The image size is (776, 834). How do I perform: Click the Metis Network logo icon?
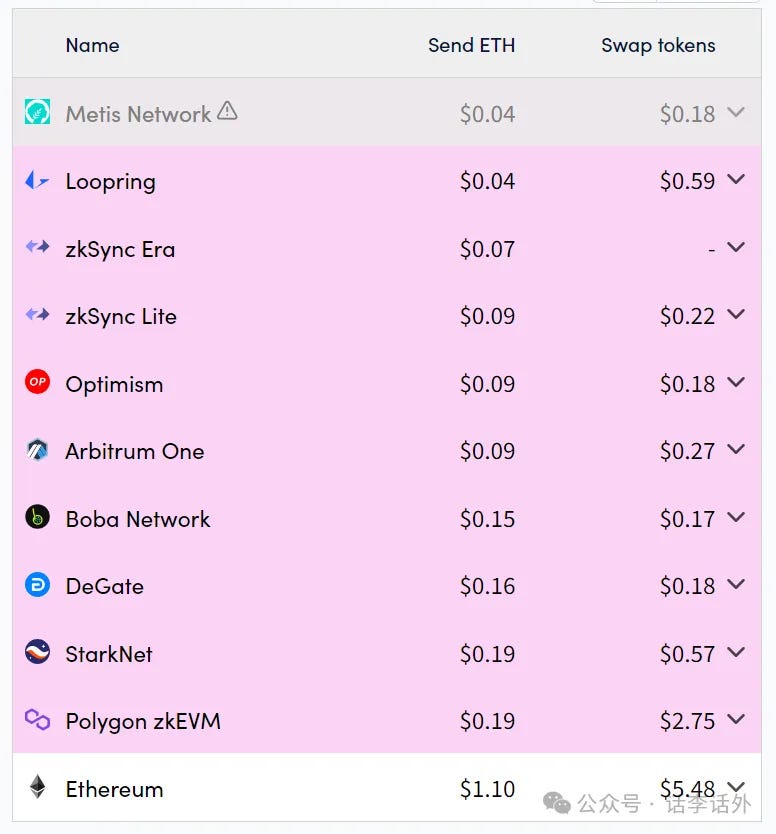(37, 113)
